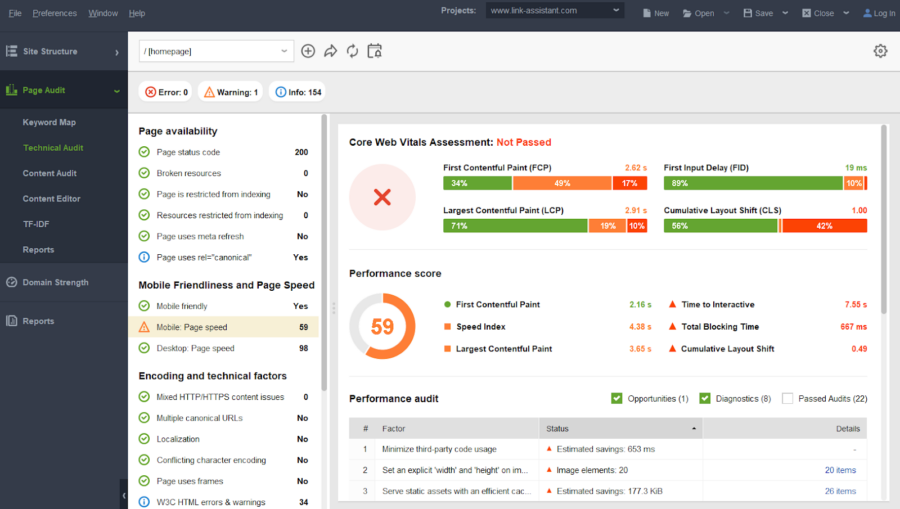Image resolution: width=900 pixels, height=509 pixels.
Task: Click the share arrow icon in toolbar
Action: click(x=330, y=51)
